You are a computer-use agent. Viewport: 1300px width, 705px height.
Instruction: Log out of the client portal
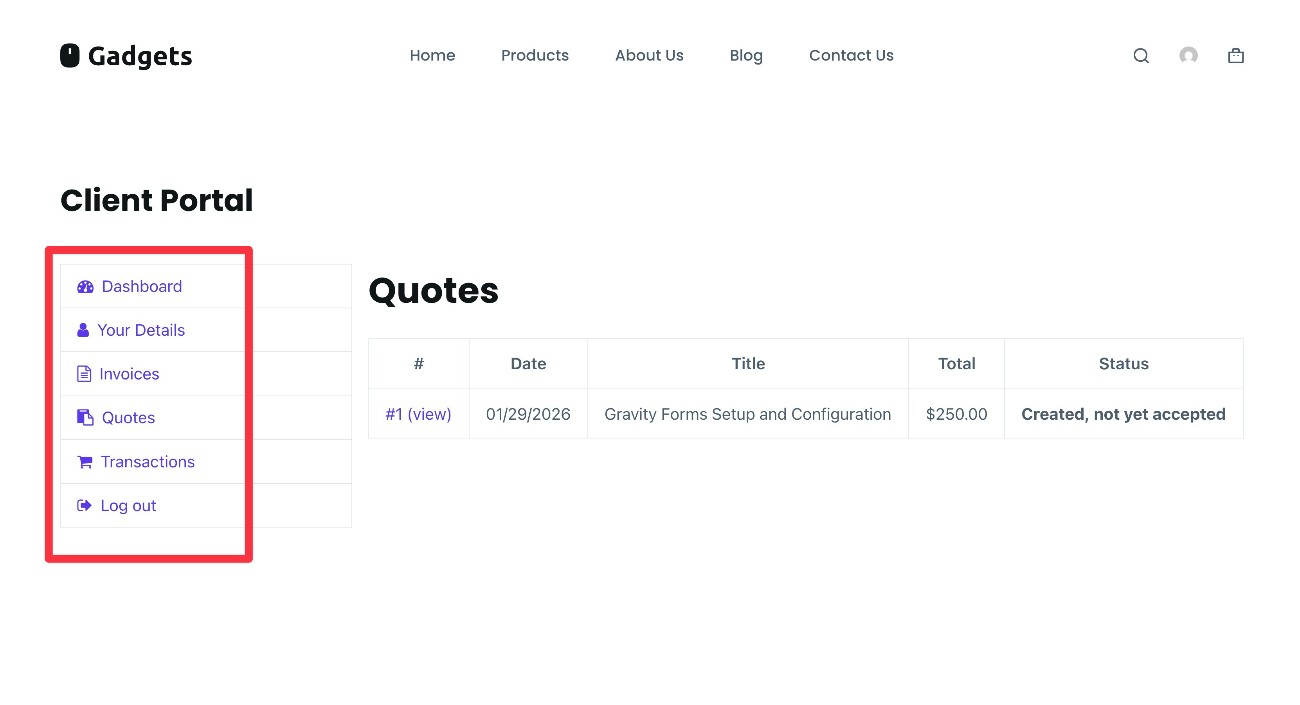click(128, 505)
